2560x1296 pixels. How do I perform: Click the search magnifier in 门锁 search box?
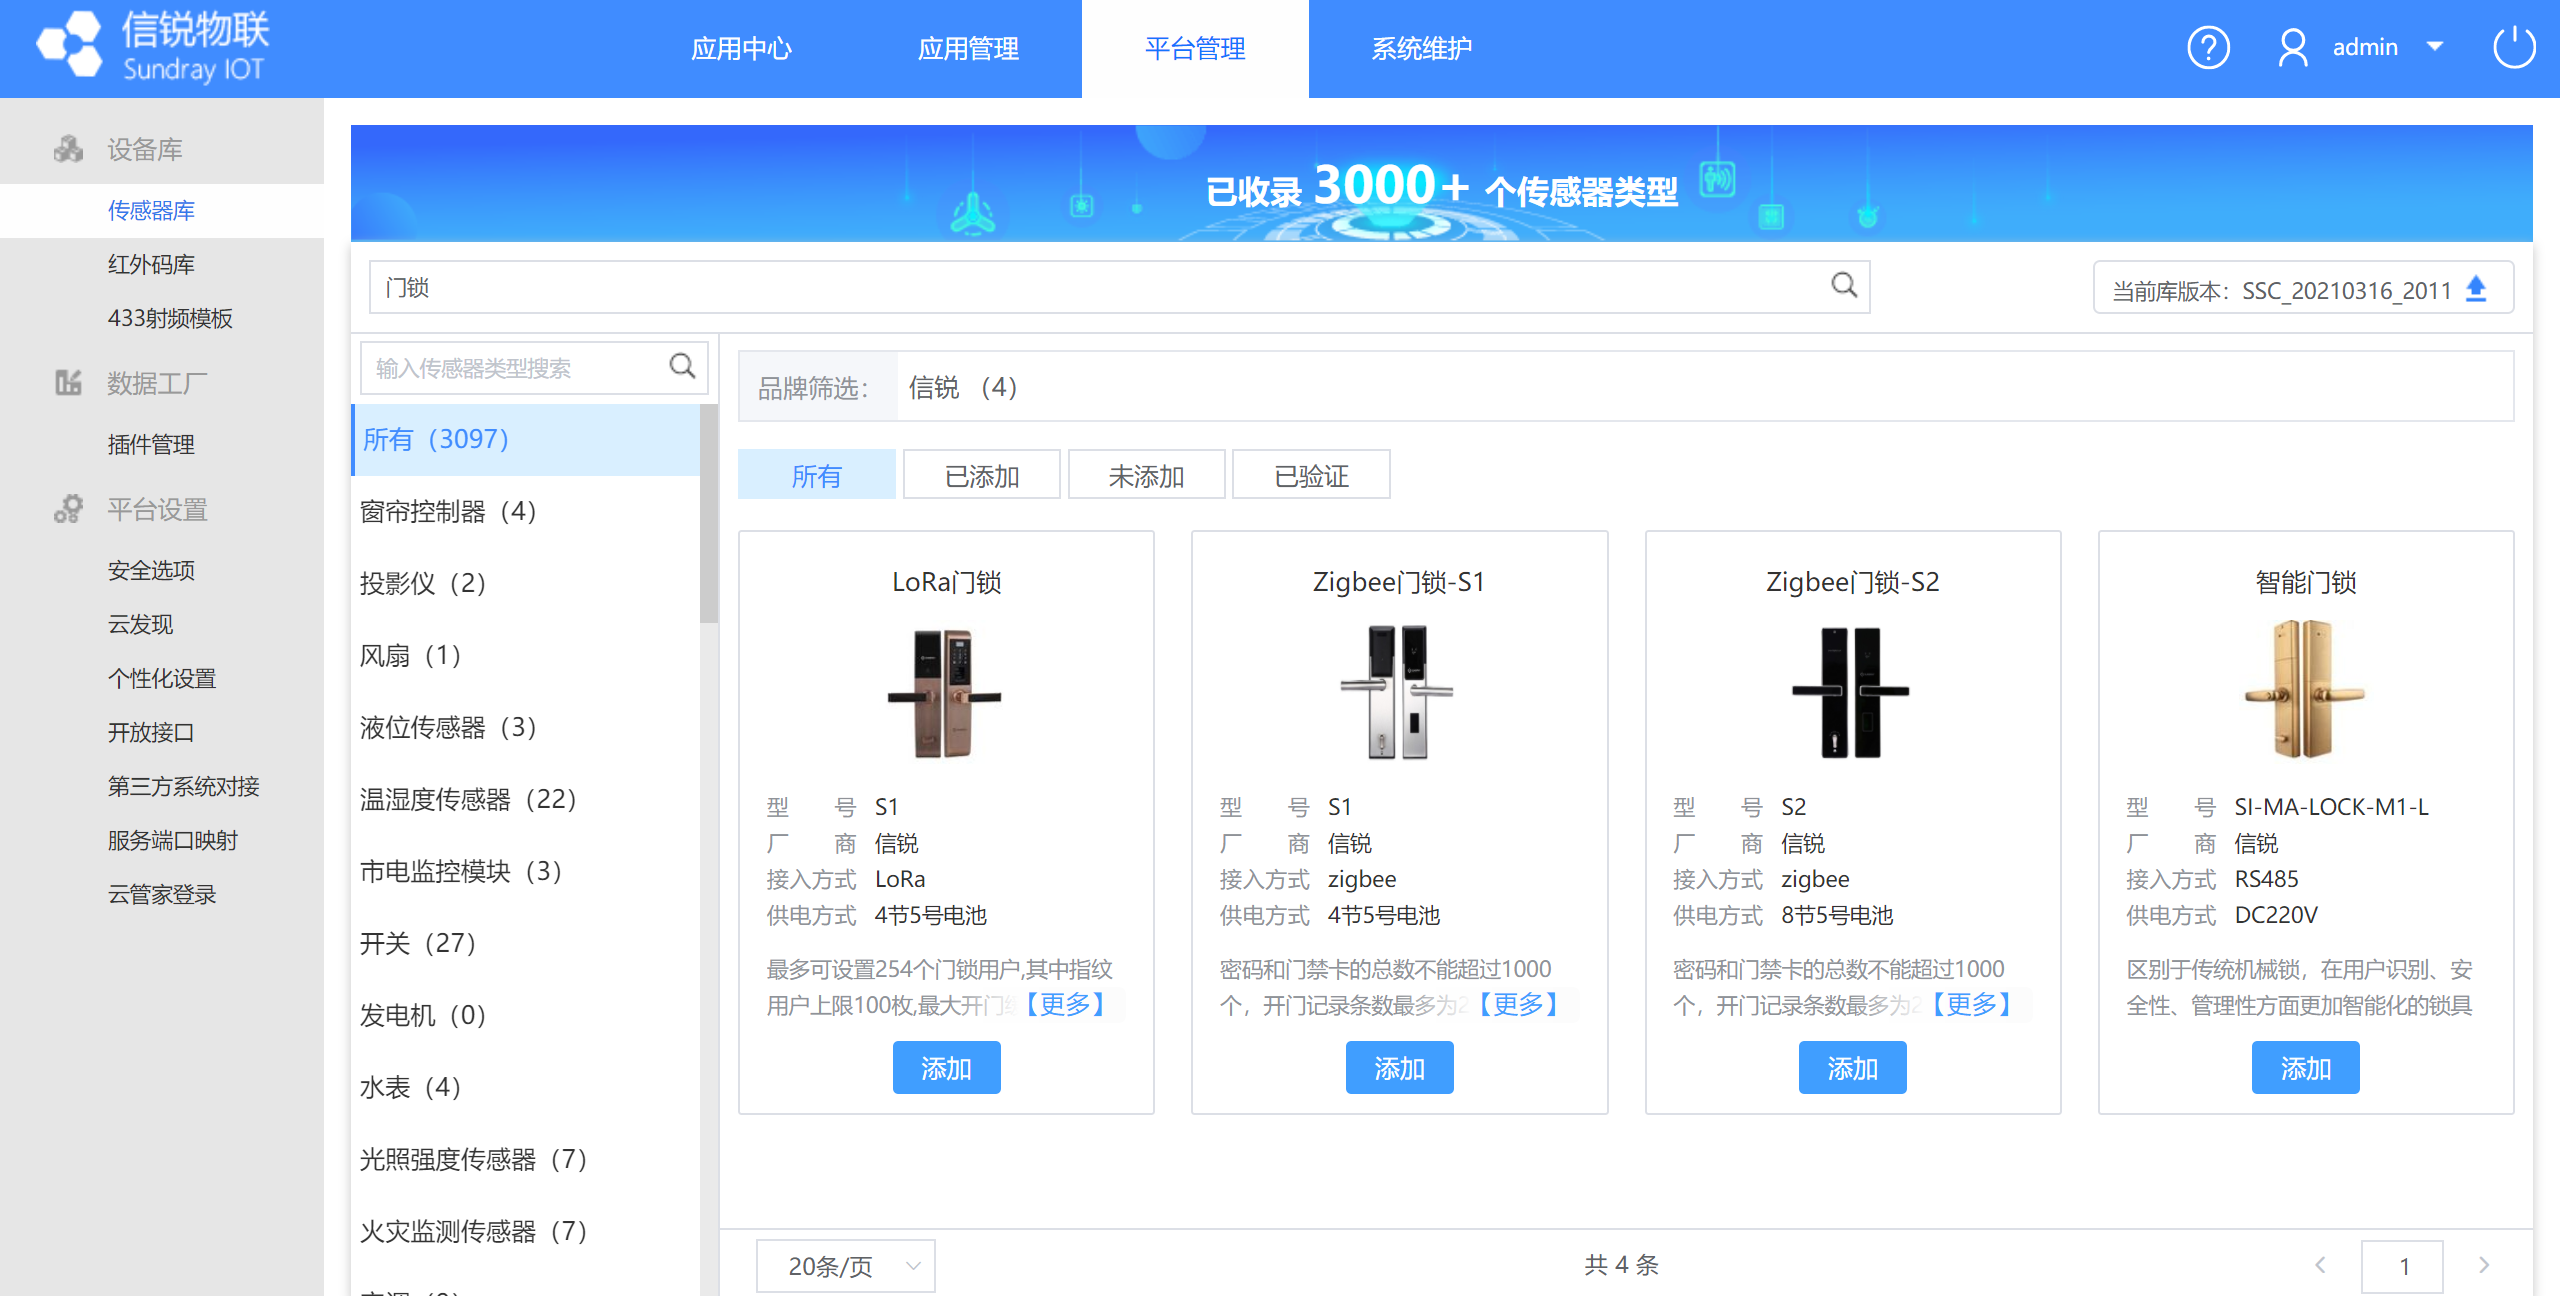(1844, 286)
